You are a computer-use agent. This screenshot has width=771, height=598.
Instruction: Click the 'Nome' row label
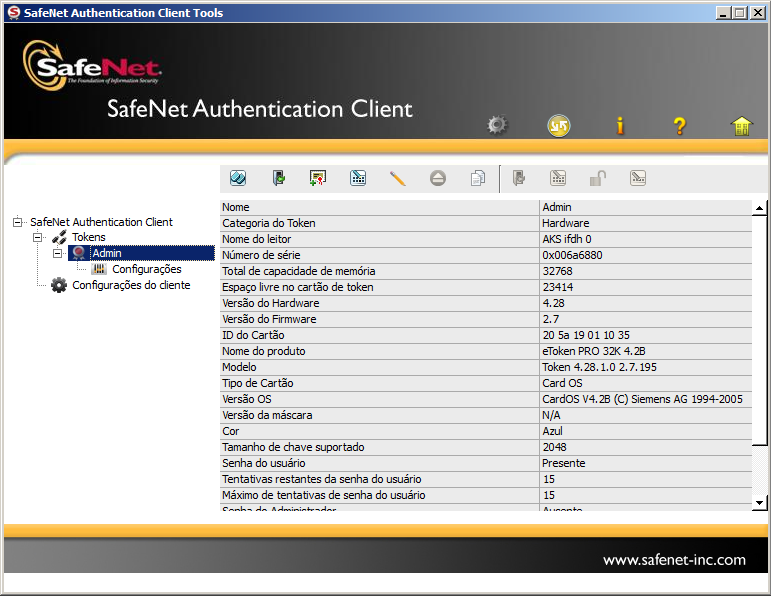point(236,207)
